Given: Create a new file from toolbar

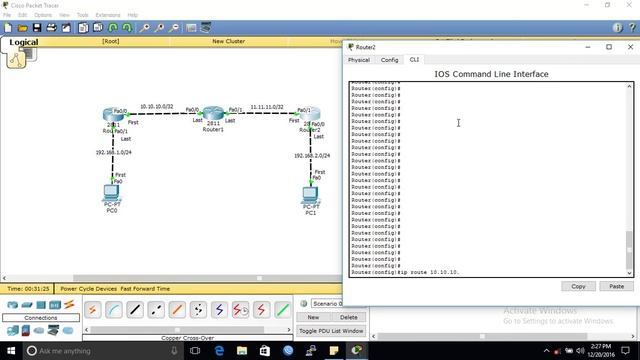Looking at the screenshot, I should 8,28.
